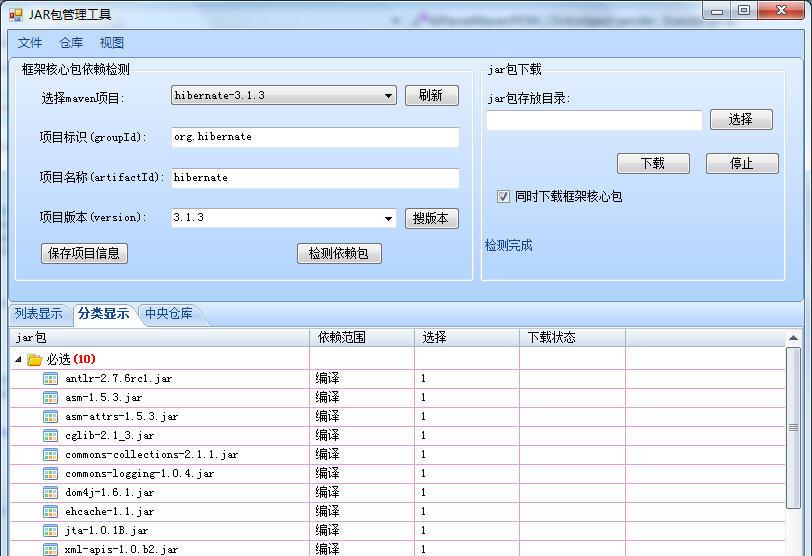
Task: Click the 下载状态 column header
Action: click(572, 338)
